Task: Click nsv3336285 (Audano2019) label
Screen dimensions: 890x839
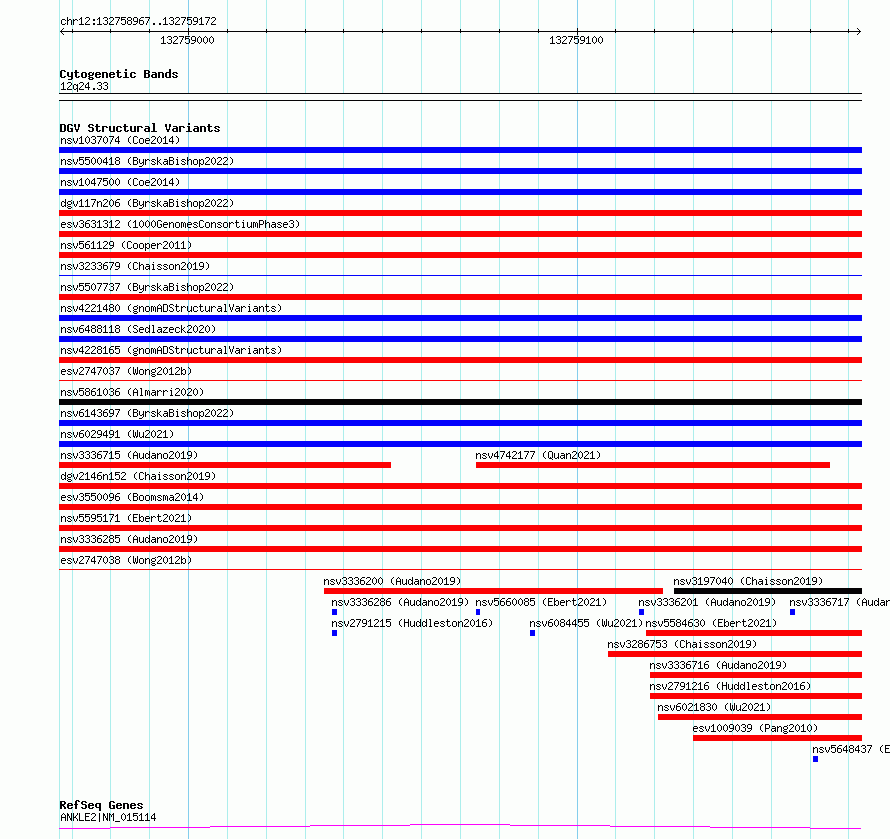Action: pyautogui.click(x=129, y=539)
